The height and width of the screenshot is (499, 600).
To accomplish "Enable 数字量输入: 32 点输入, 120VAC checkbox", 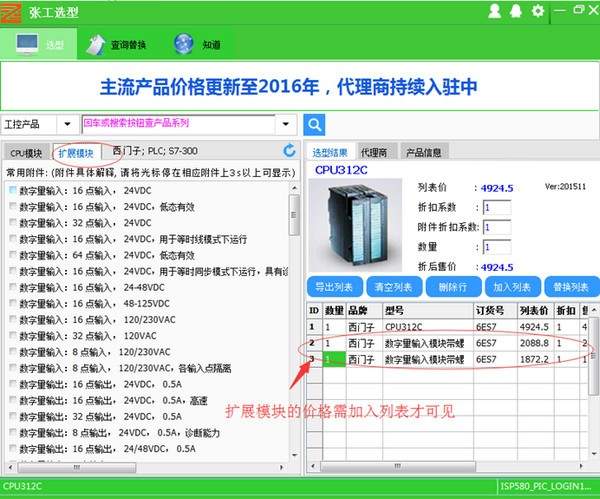I will pyautogui.click(x=13, y=335).
